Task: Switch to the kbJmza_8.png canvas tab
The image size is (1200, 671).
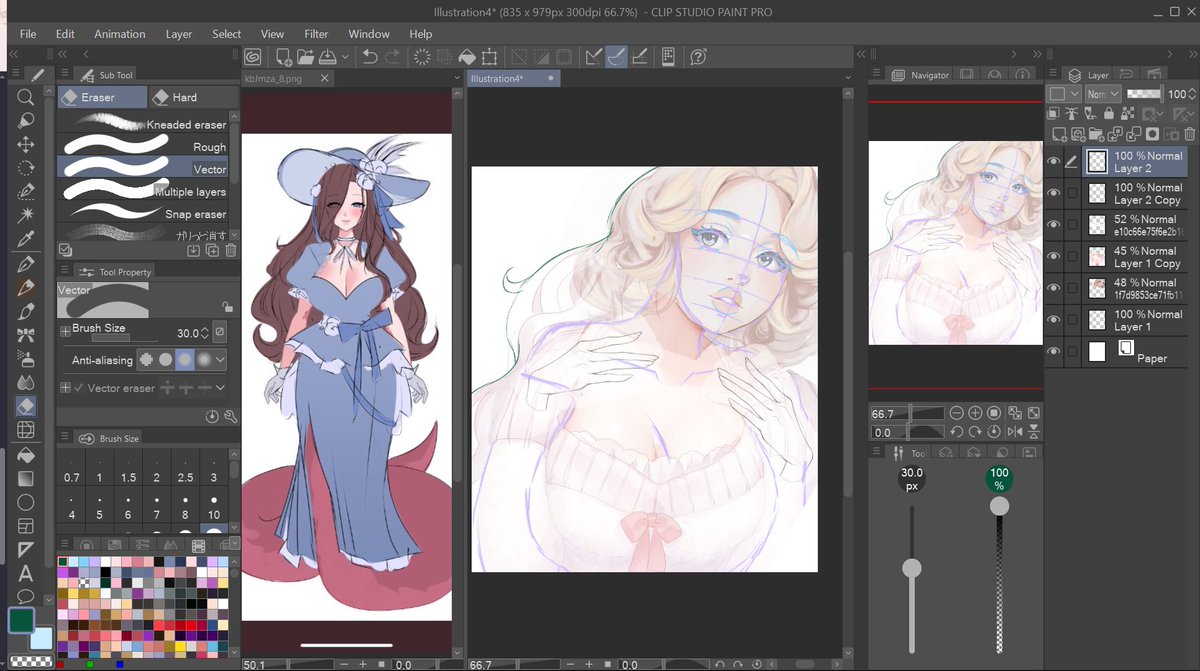Action: tap(286, 79)
